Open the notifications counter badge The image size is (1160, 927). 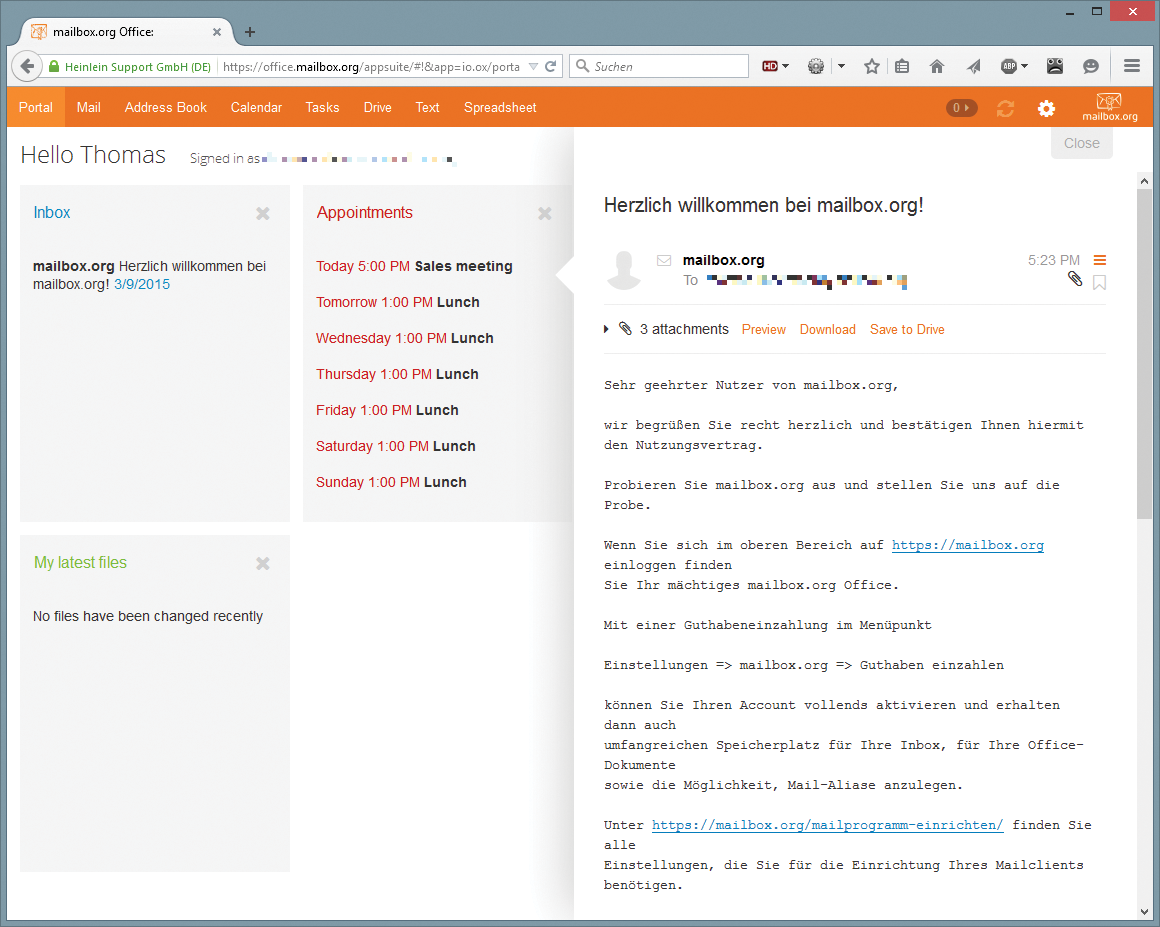pos(961,108)
